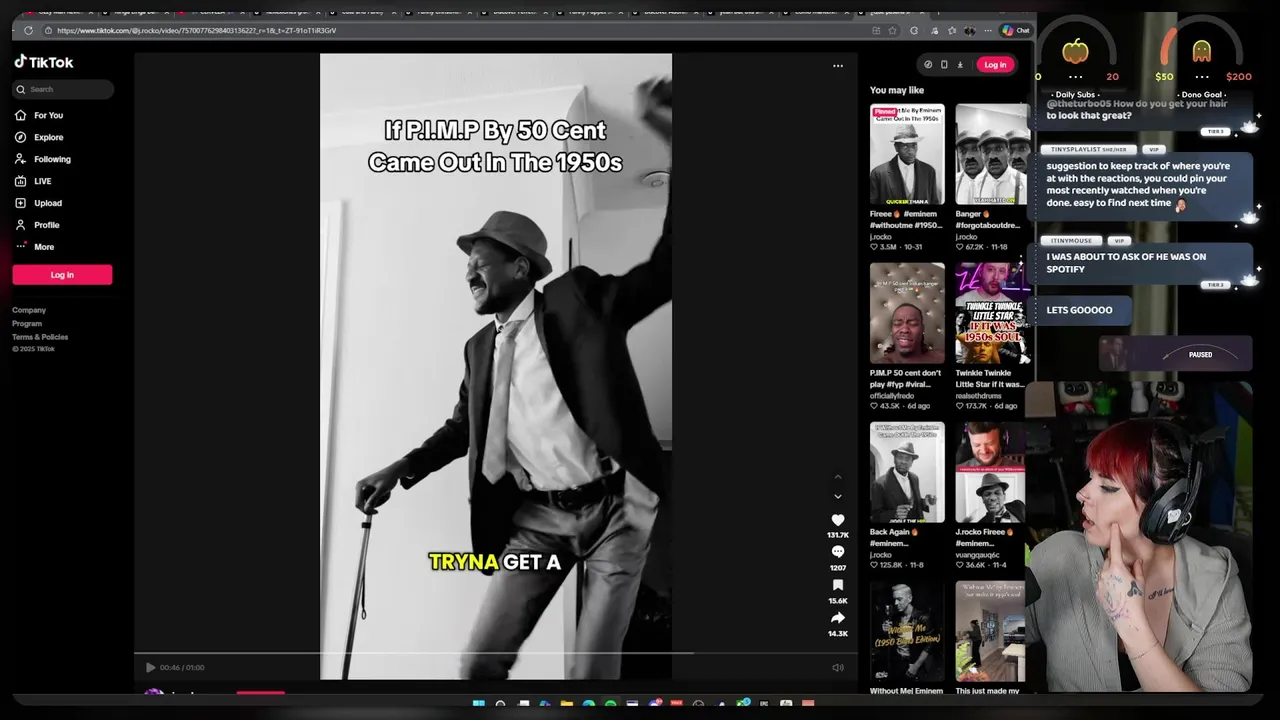Screen dimensions: 1280x720
Task: Open comments with speech bubble icon
Action: click(838, 552)
